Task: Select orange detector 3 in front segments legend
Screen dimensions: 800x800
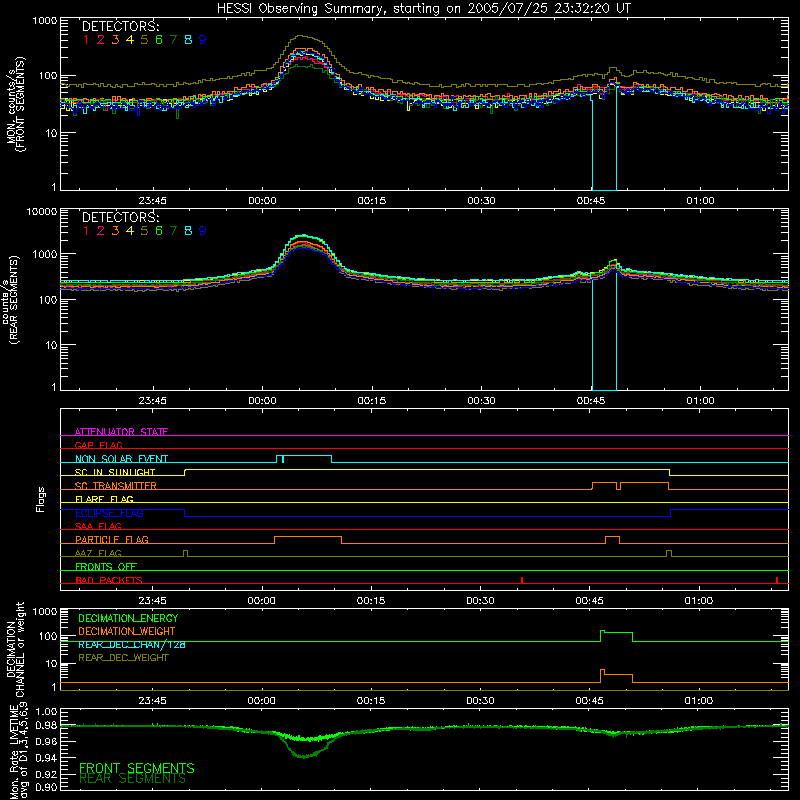Action: click(x=115, y=40)
